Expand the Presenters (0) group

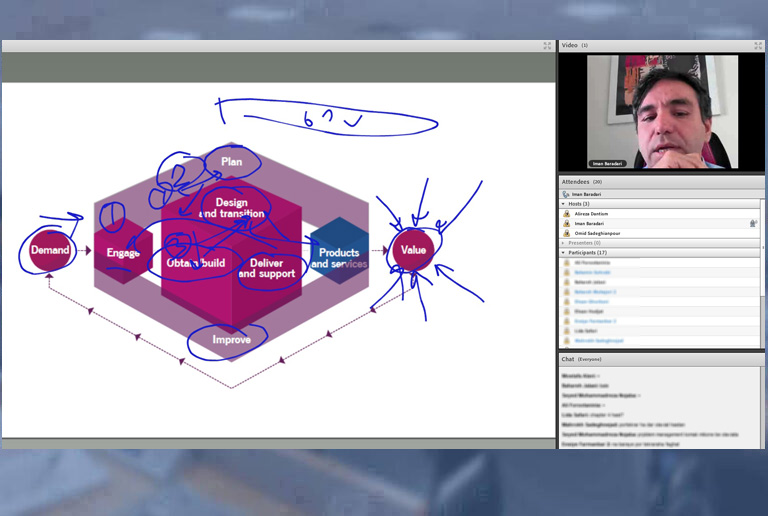tap(563, 243)
